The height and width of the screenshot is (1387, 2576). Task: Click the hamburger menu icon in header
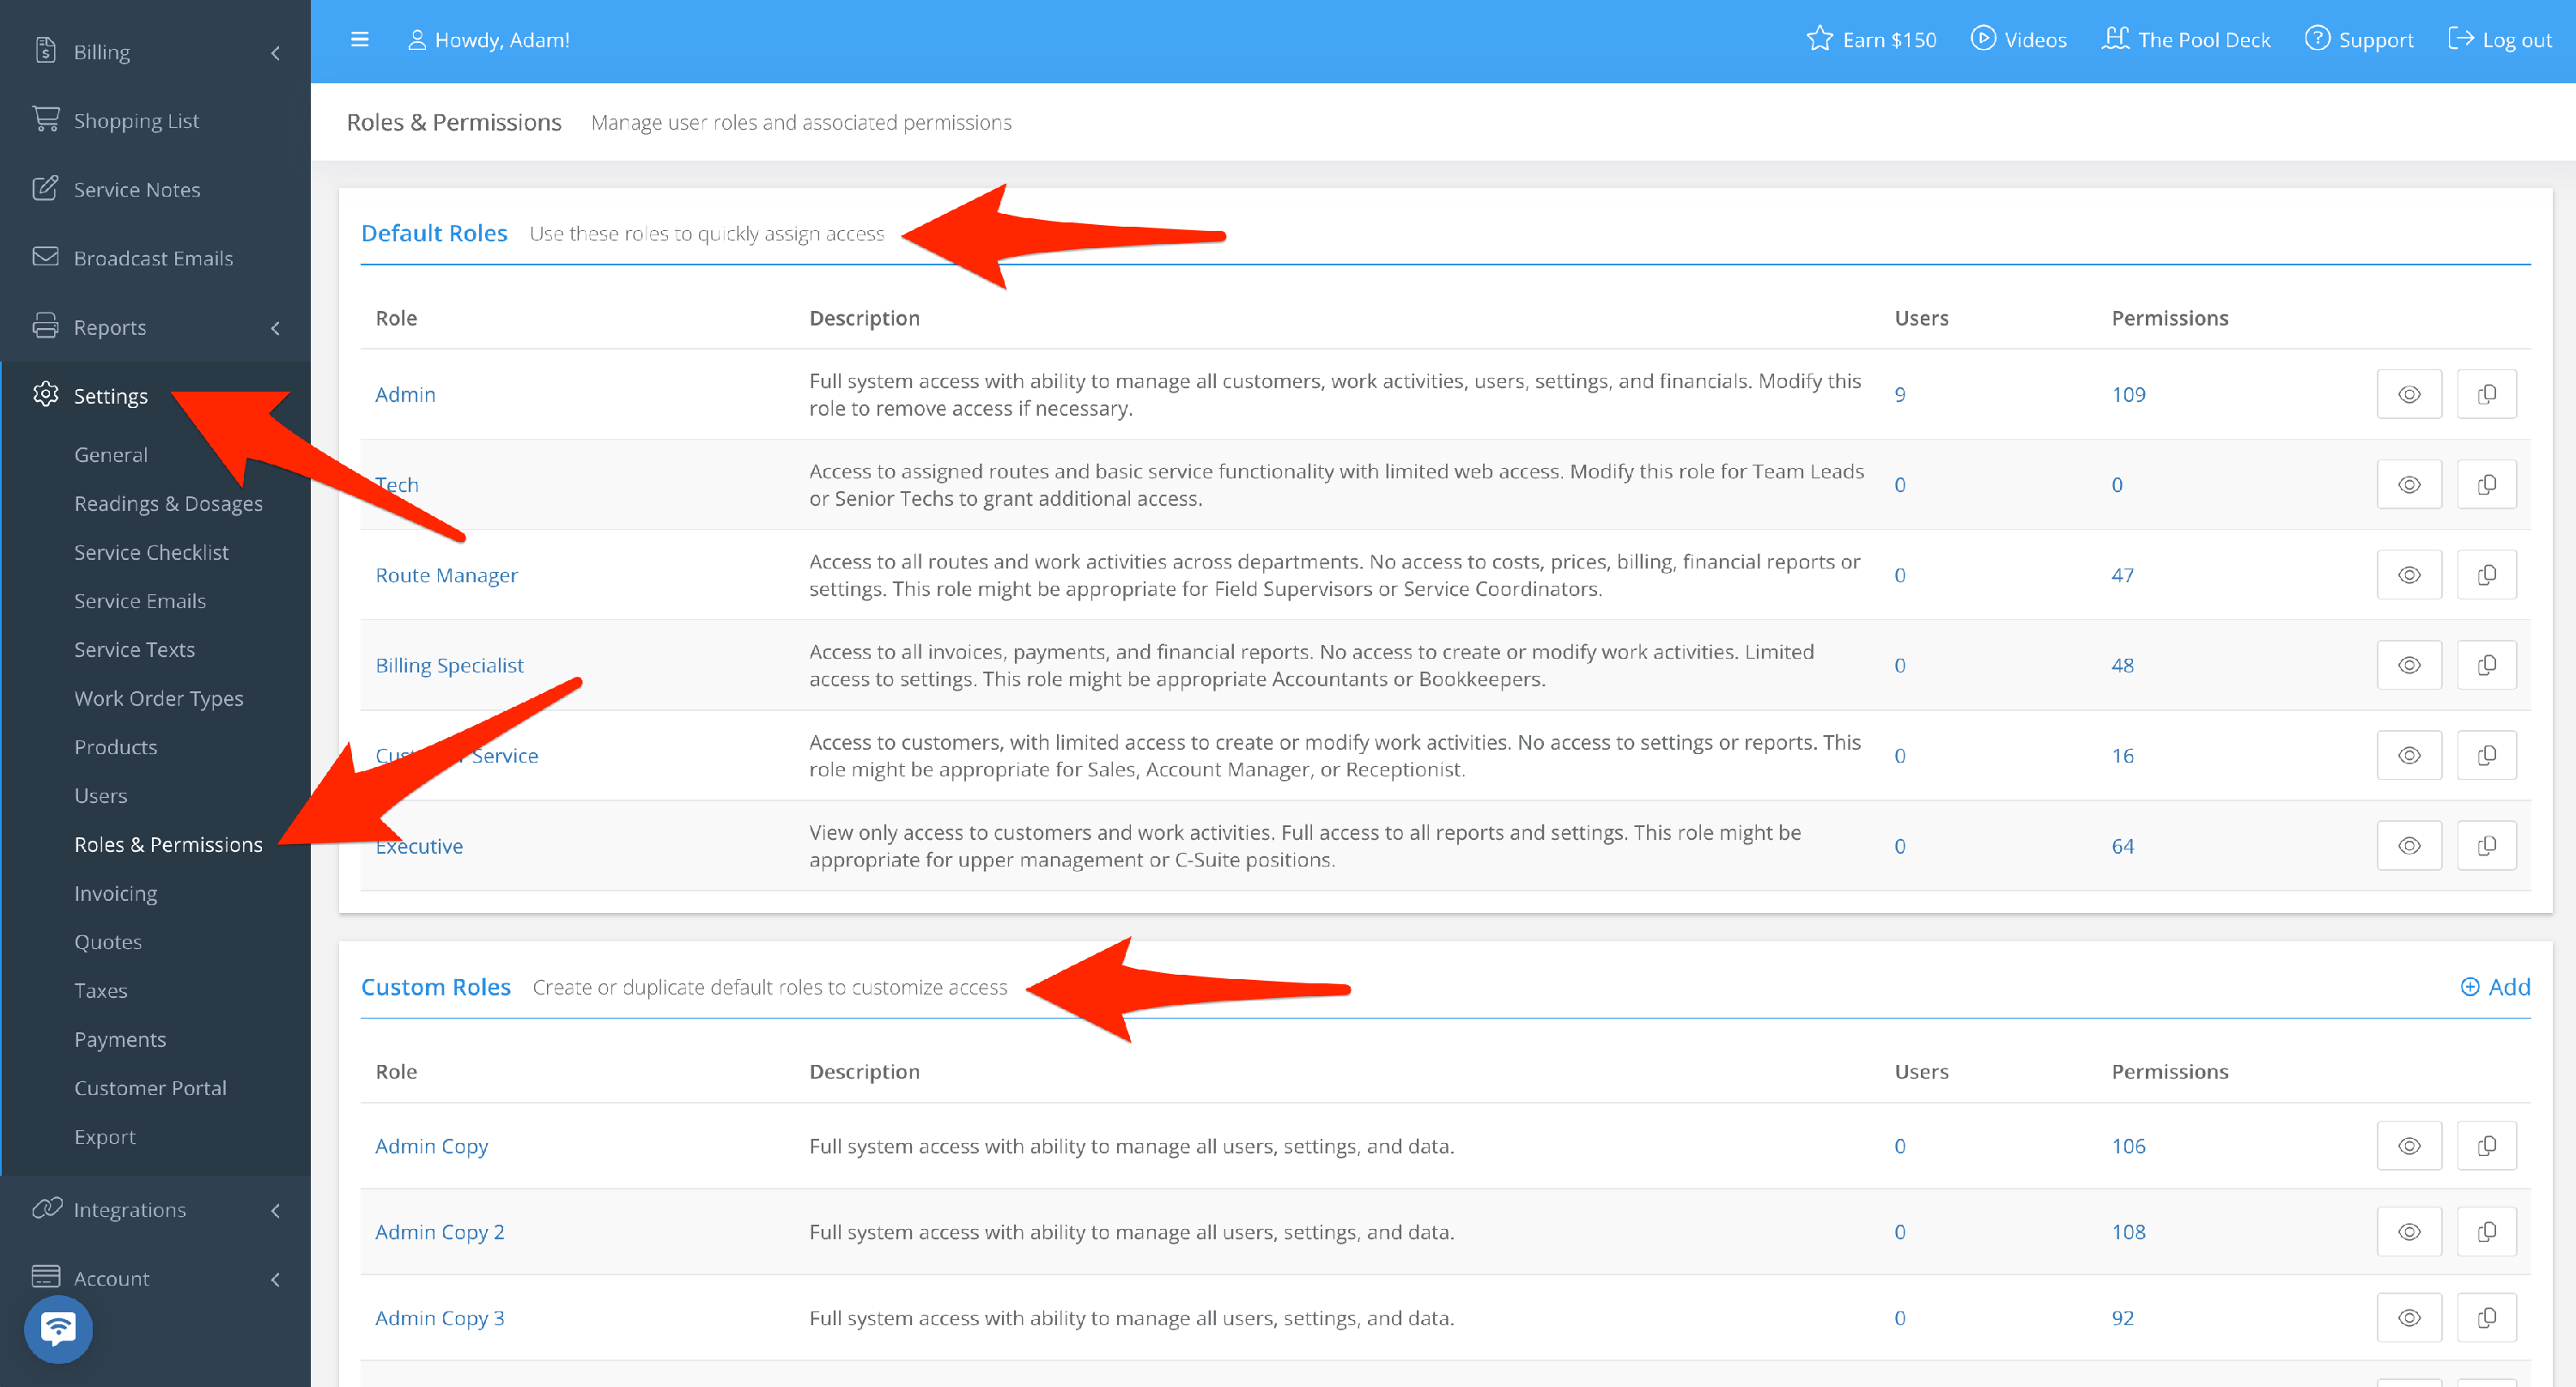(x=359, y=40)
